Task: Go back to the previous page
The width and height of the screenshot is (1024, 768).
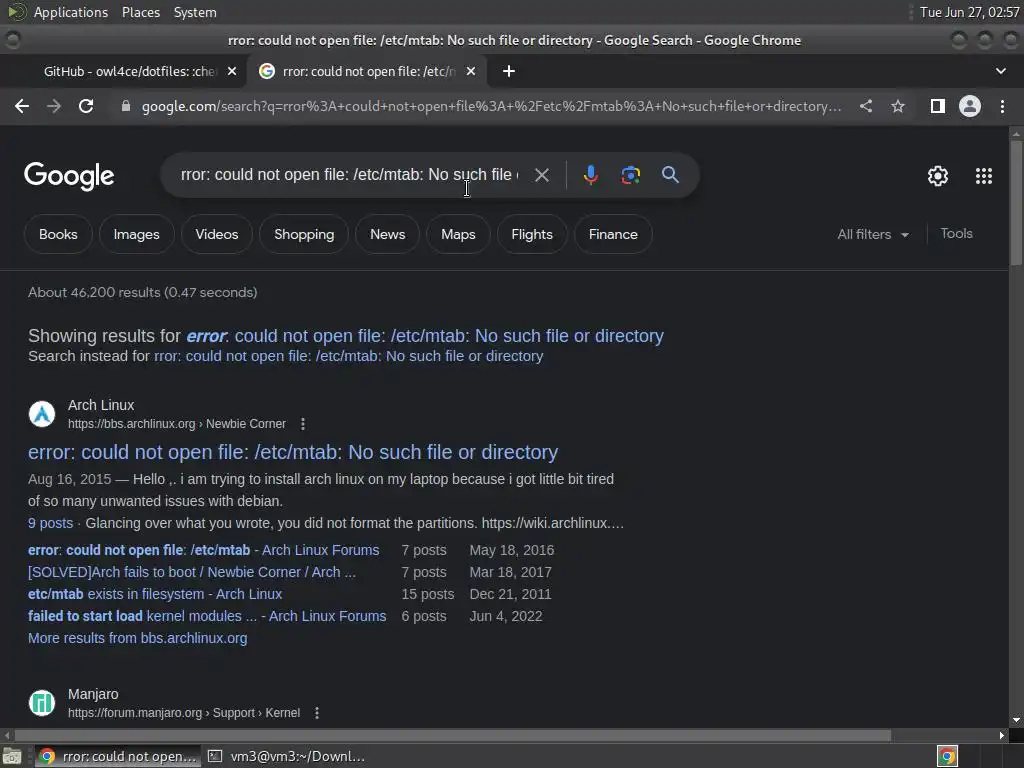Action: [x=22, y=106]
